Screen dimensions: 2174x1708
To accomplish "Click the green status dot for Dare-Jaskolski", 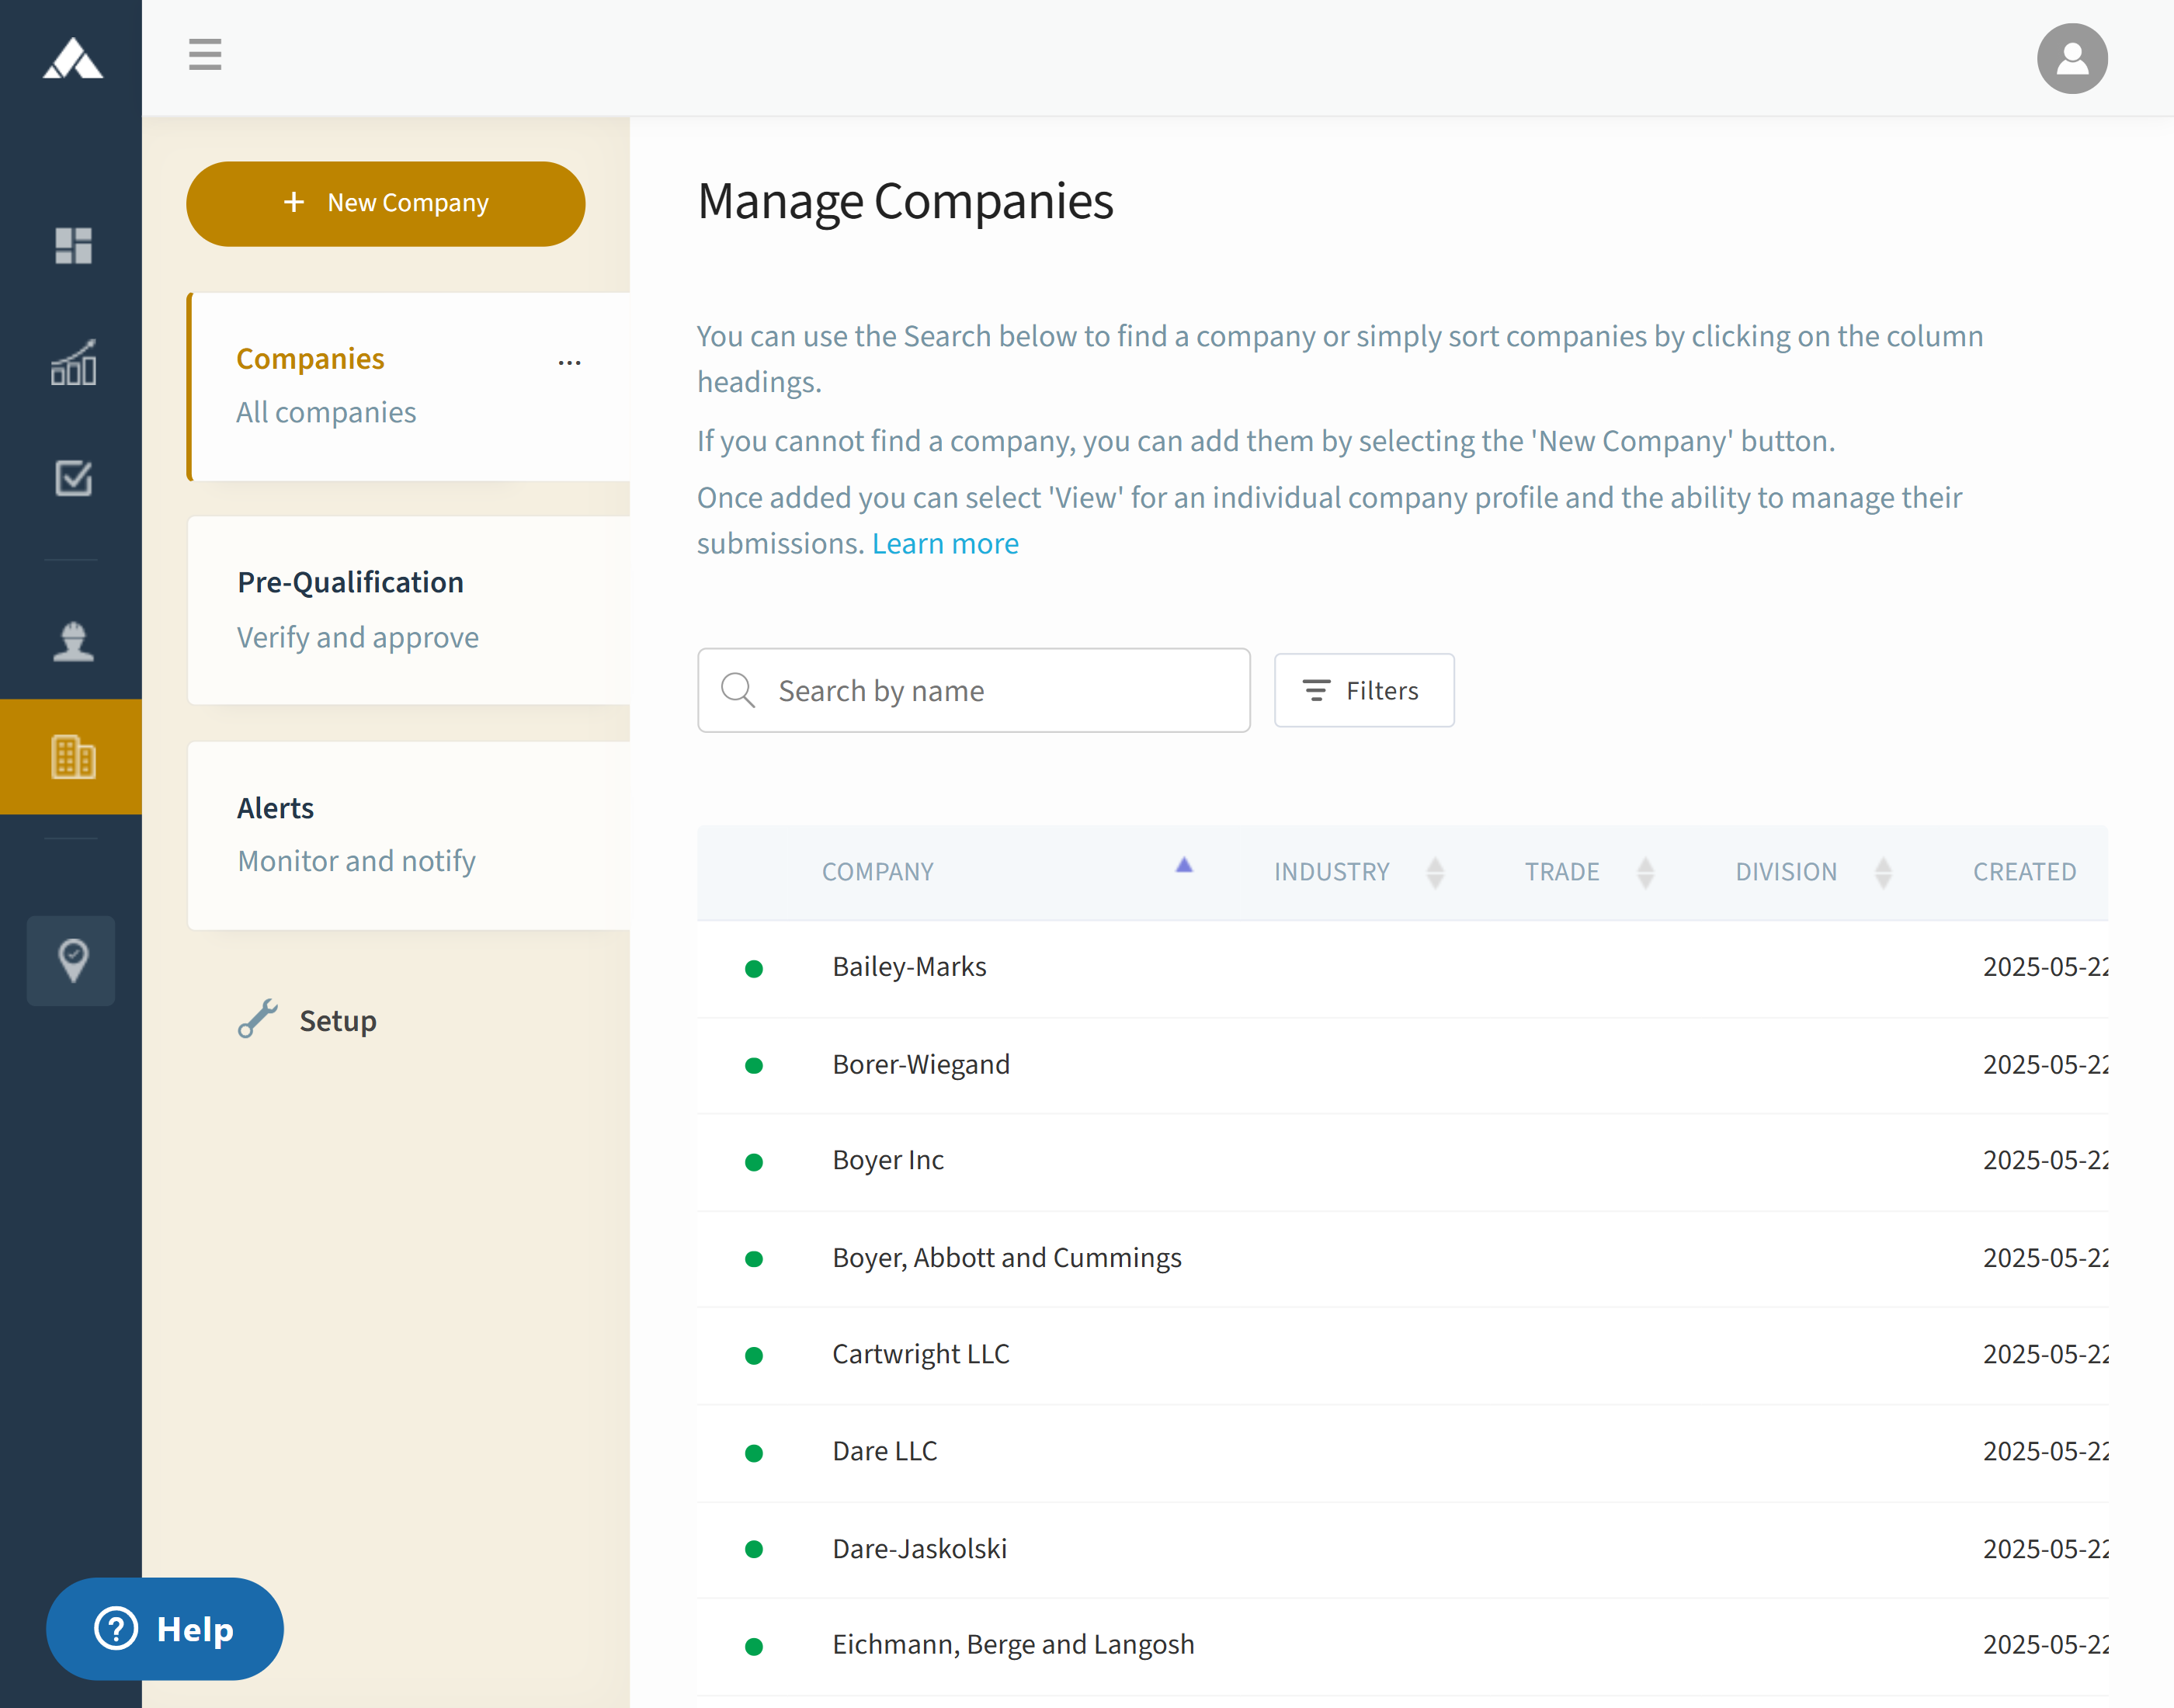I will point(754,1549).
